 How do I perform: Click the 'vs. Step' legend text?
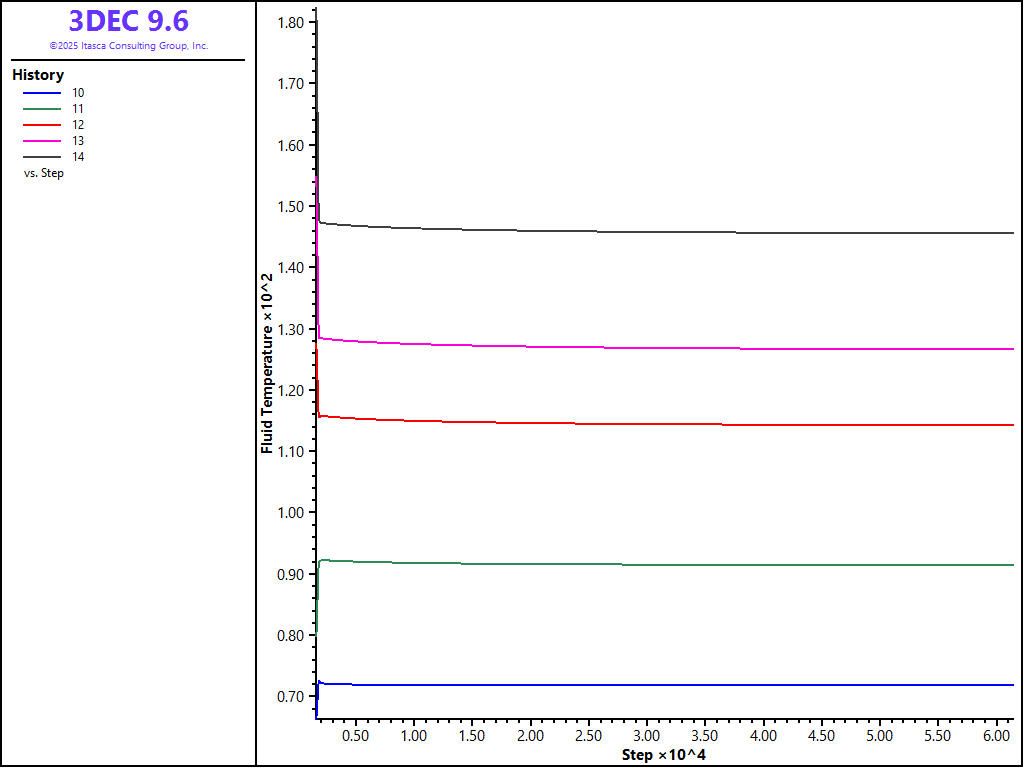point(44,173)
